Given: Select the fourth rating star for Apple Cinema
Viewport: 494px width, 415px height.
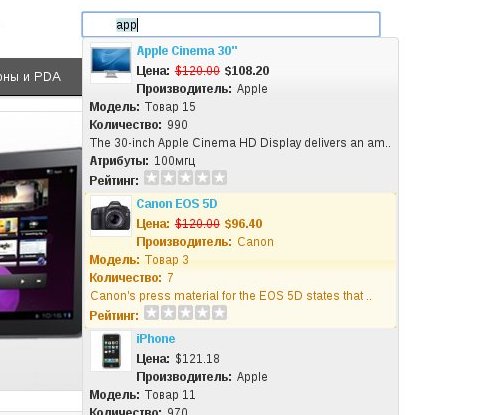Looking at the screenshot, I should 202,178.
